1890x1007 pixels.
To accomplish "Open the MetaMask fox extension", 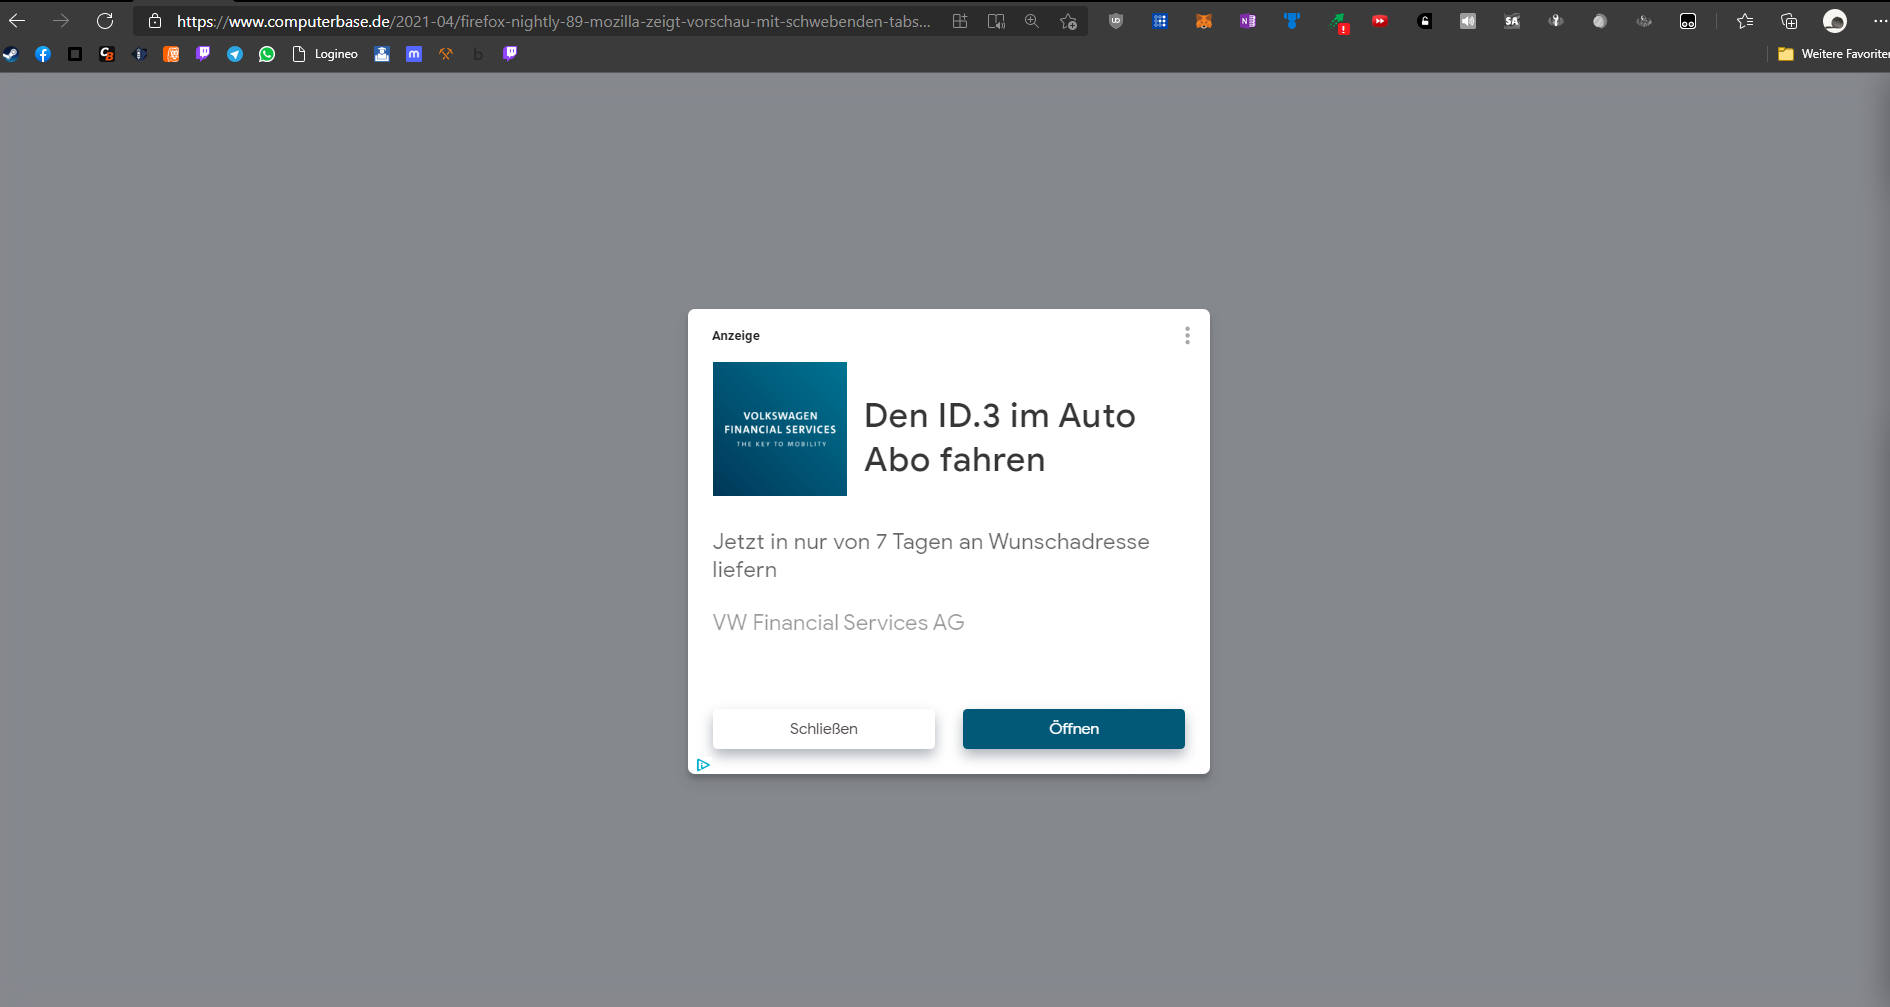I will pyautogui.click(x=1204, y=21).
